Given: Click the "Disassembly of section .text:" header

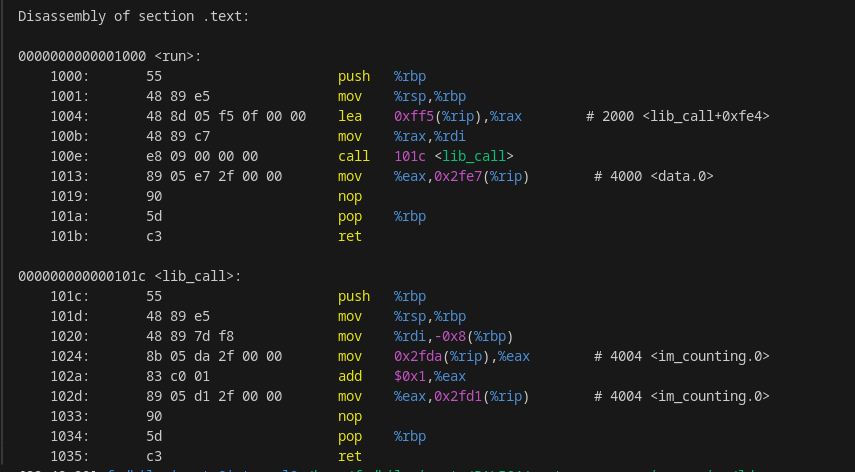Looking at the screenshot, I should tap(134, 16).
